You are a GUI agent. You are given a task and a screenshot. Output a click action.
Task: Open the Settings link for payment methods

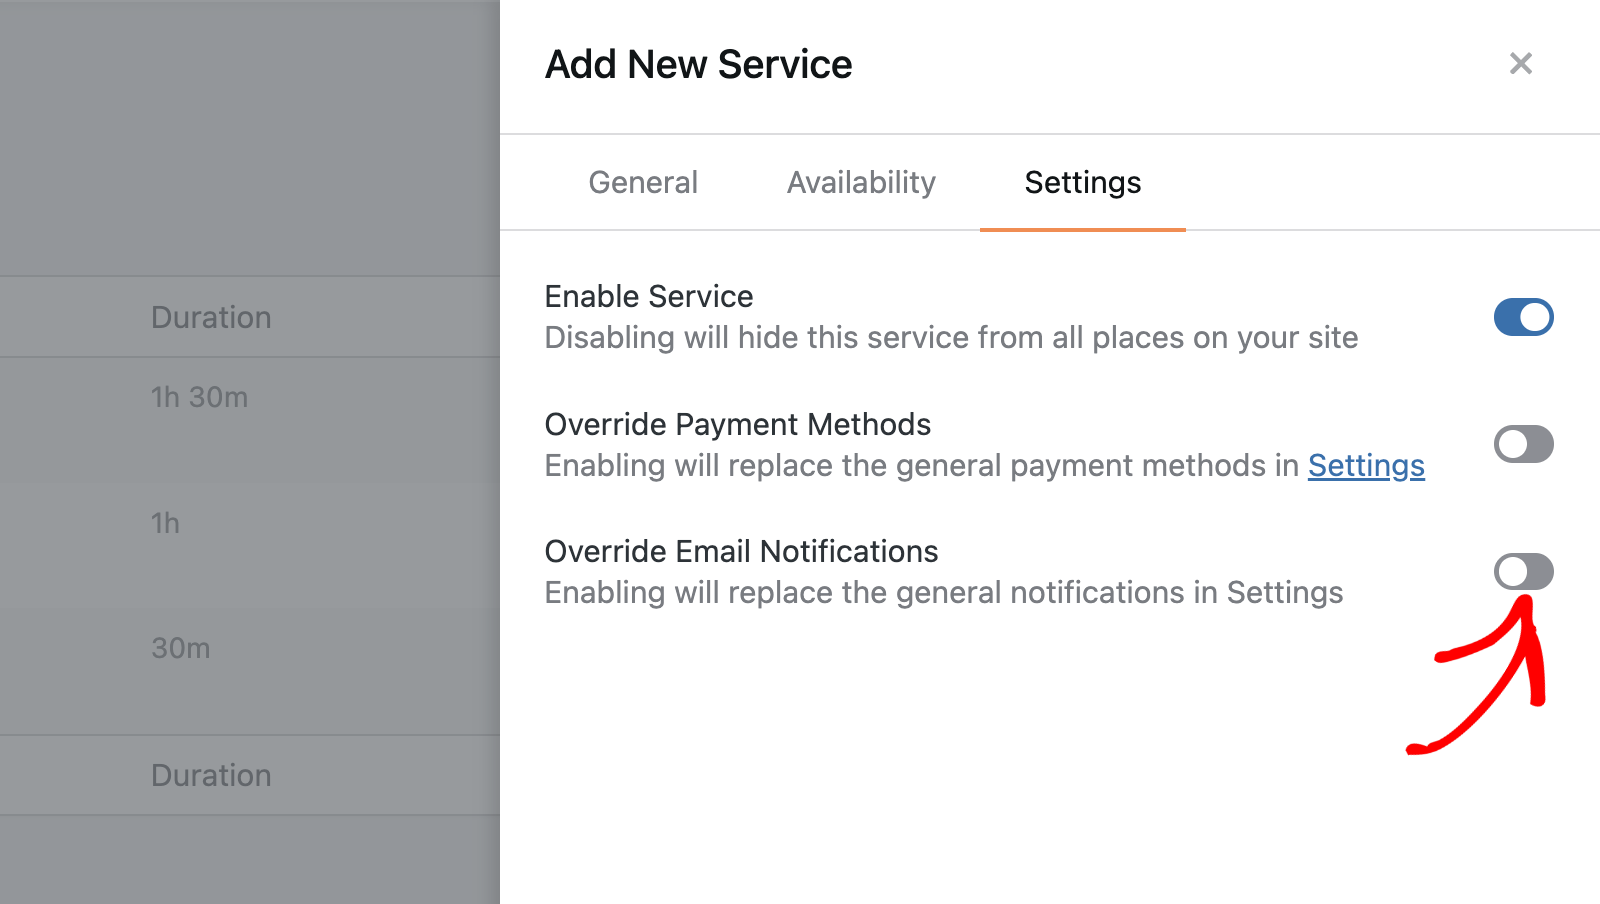tap(1366, 465)
